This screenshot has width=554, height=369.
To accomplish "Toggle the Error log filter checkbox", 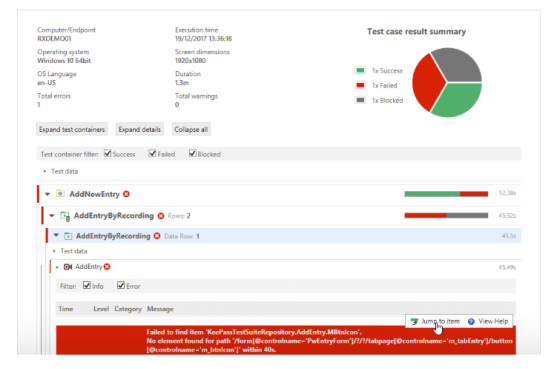I will (121, 285).
